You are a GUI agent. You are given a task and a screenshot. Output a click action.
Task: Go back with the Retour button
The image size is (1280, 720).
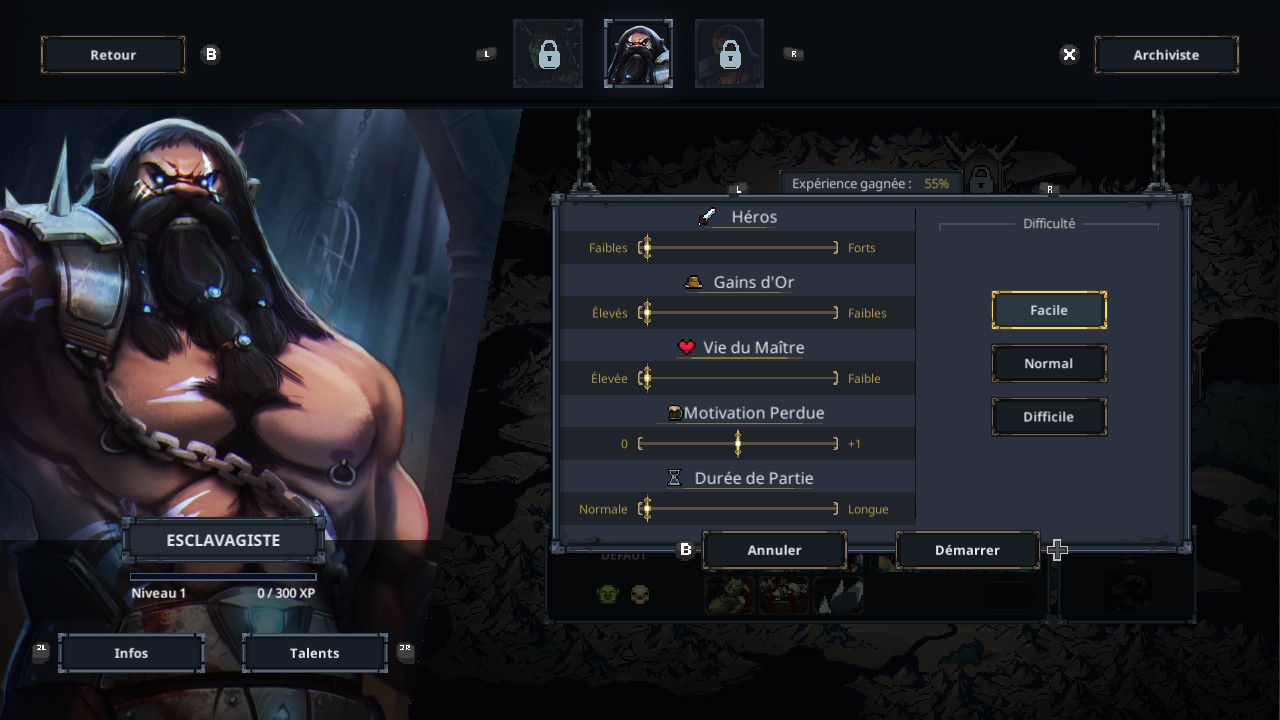[113, 55]
